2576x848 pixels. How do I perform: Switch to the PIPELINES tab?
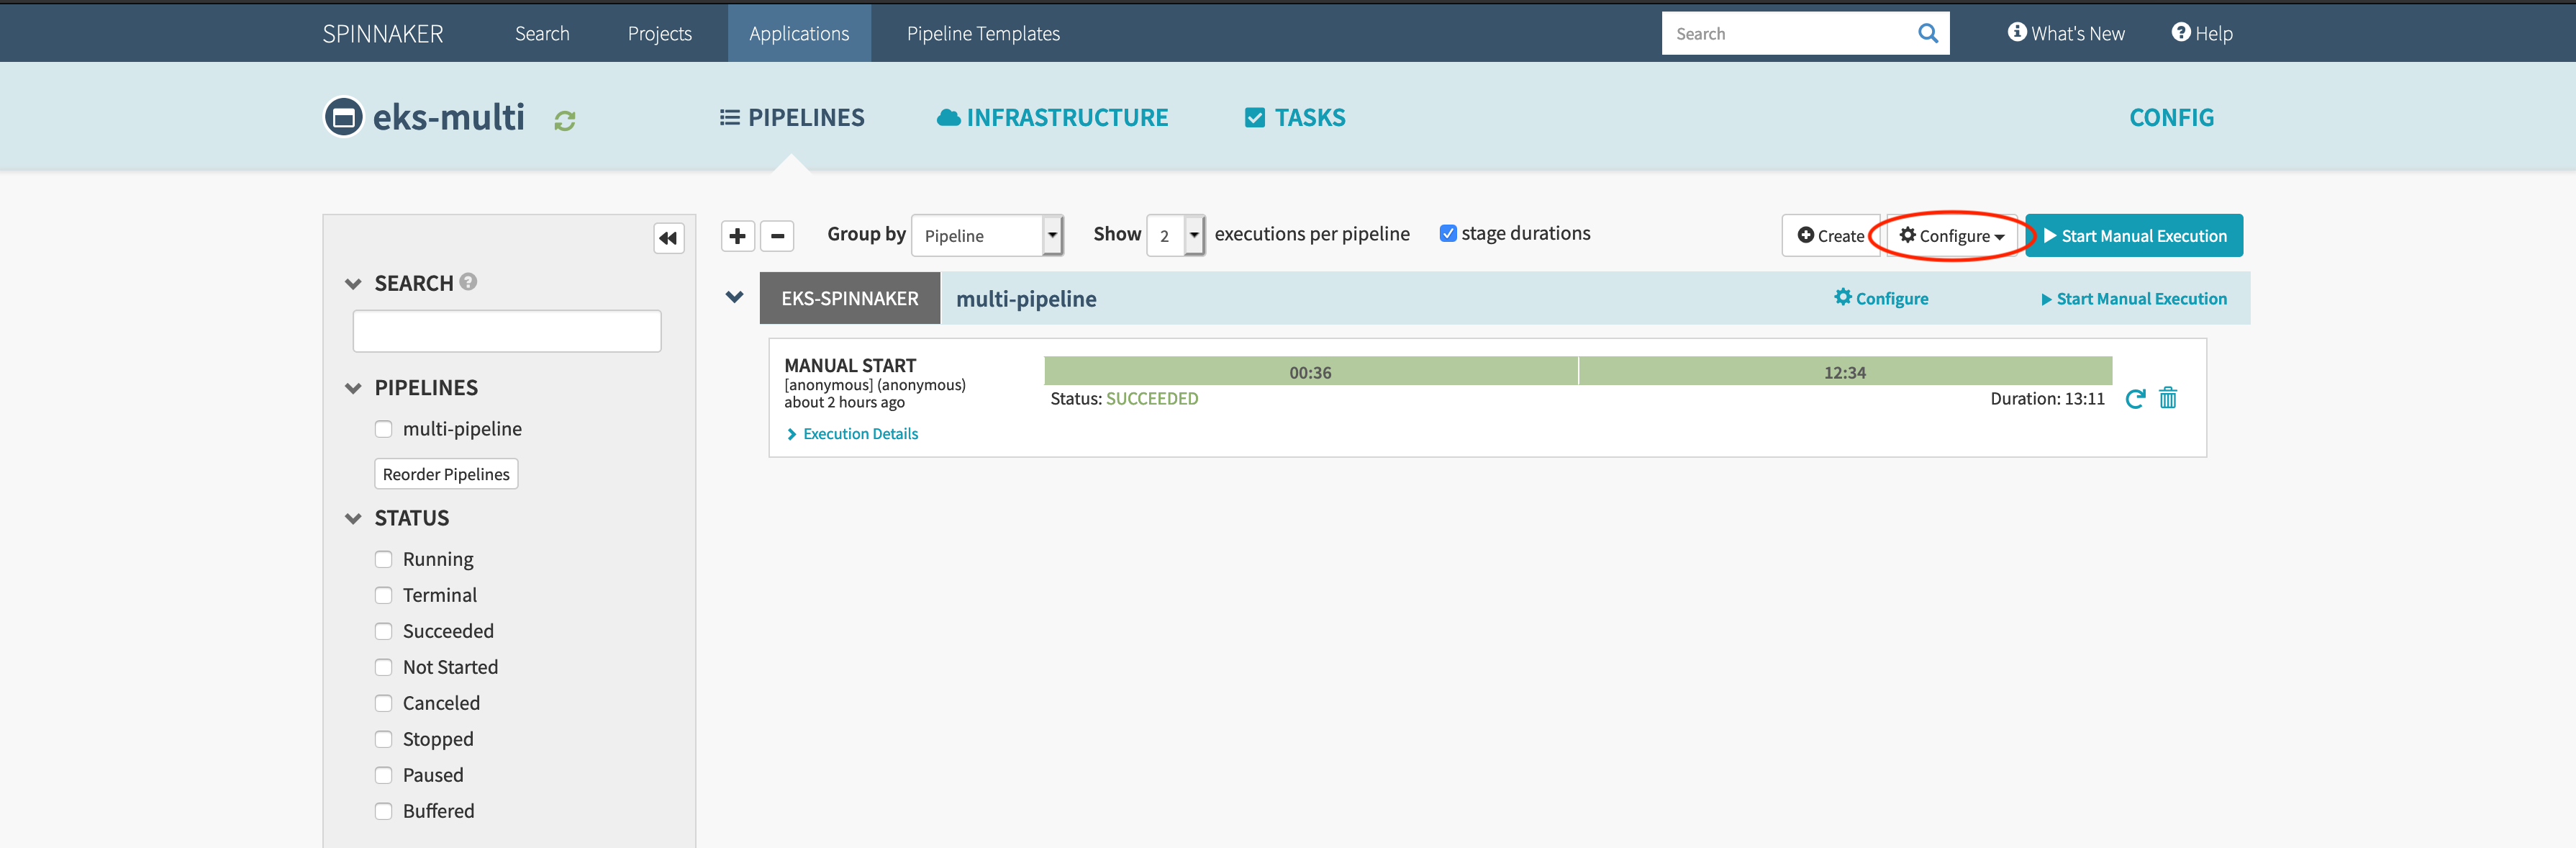coord(792,117)
